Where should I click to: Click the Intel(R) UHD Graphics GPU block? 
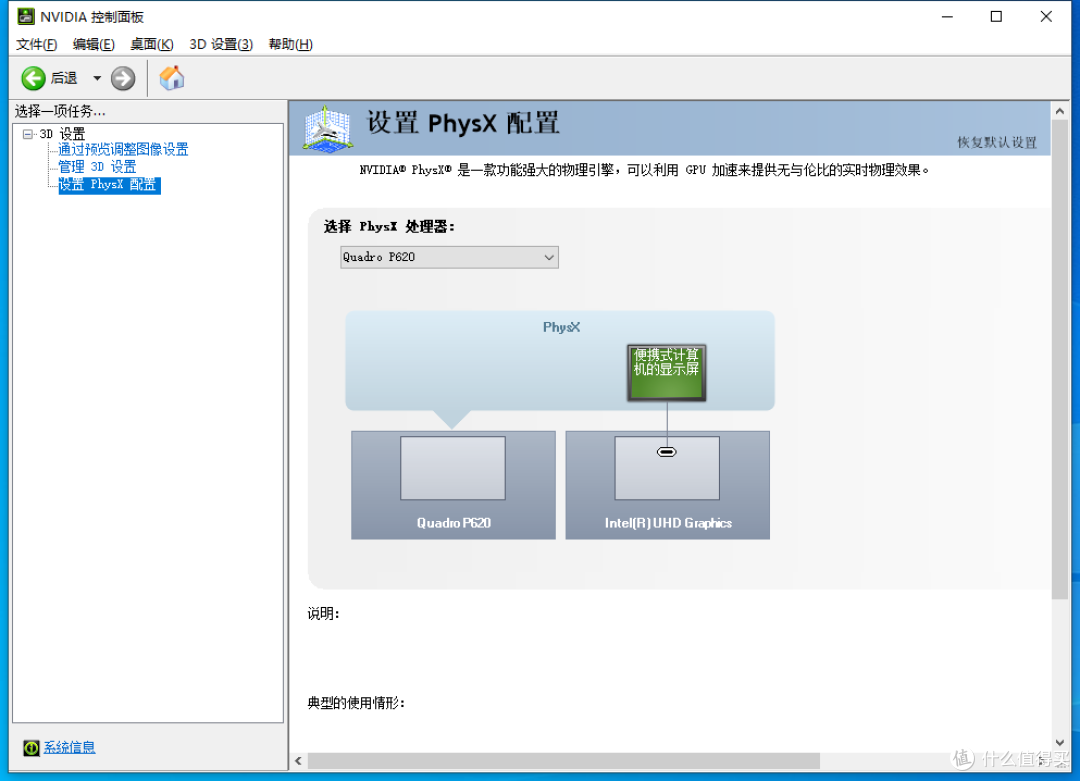[x=667, y=485]
